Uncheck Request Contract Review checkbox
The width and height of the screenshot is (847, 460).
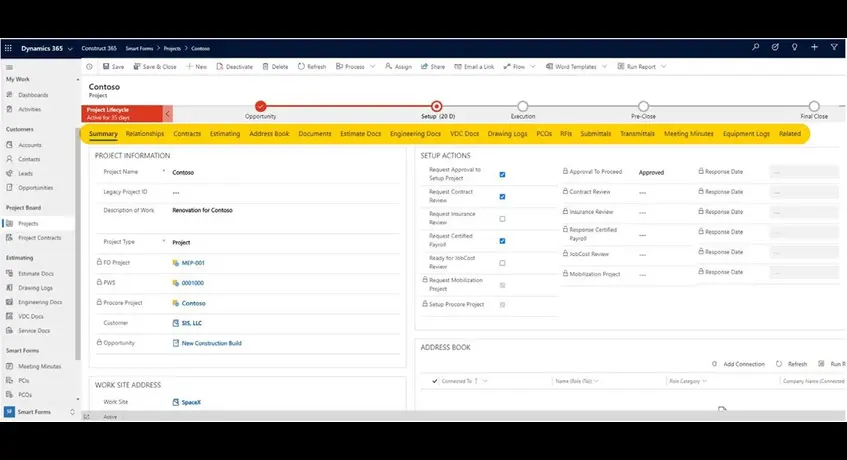point(502,197)
